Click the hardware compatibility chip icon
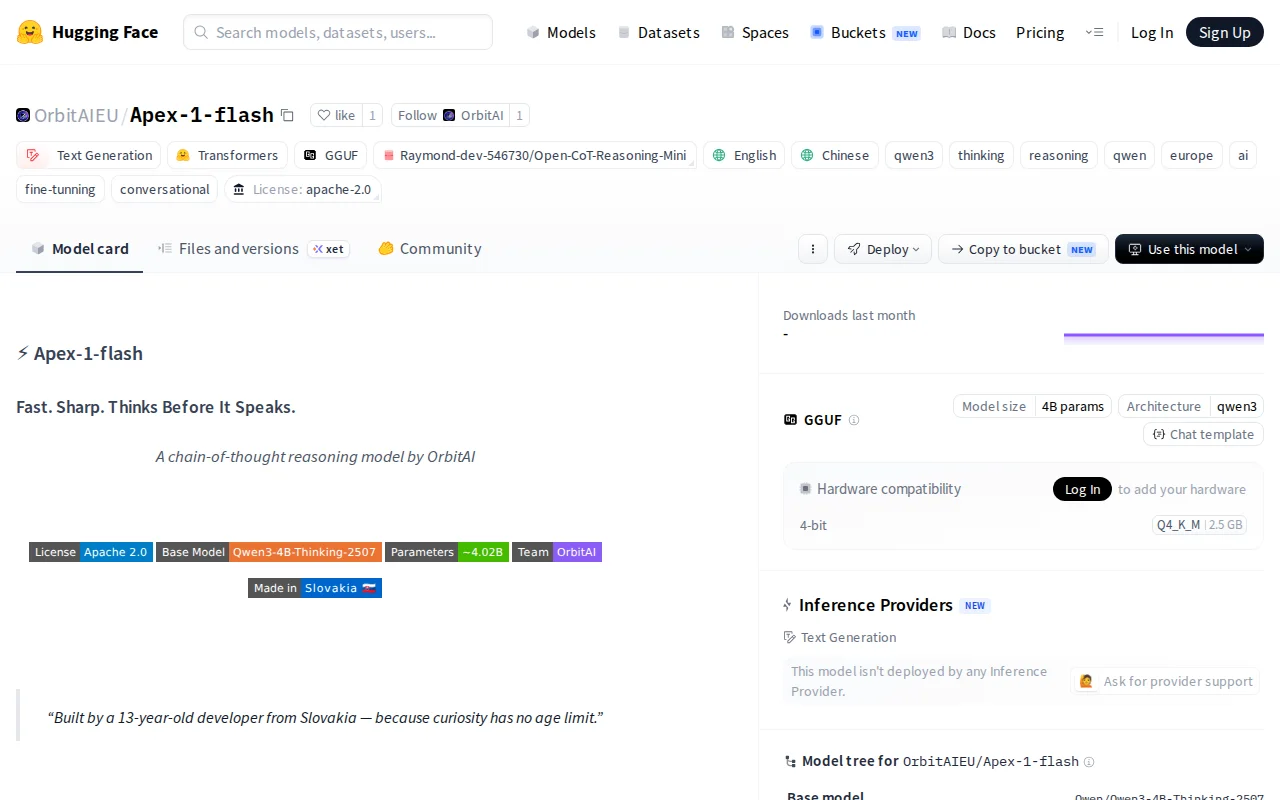The height and width of the screenshot is (800, 1280). (805, 489)
